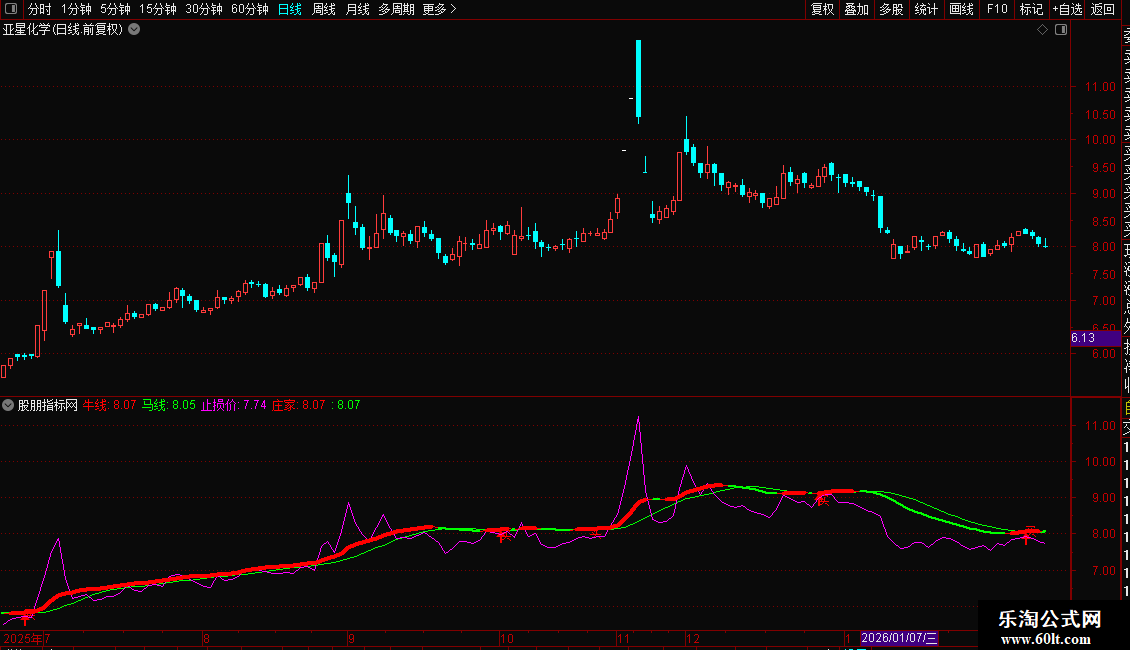Toggle the right side panel icon
This screenshot has height=650, width=1130.
1061,30
